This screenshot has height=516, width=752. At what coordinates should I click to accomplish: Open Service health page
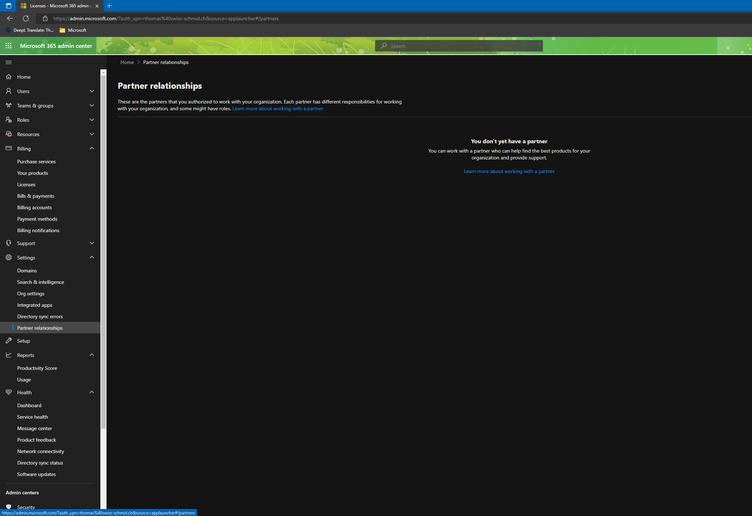[x=33, y=417]
